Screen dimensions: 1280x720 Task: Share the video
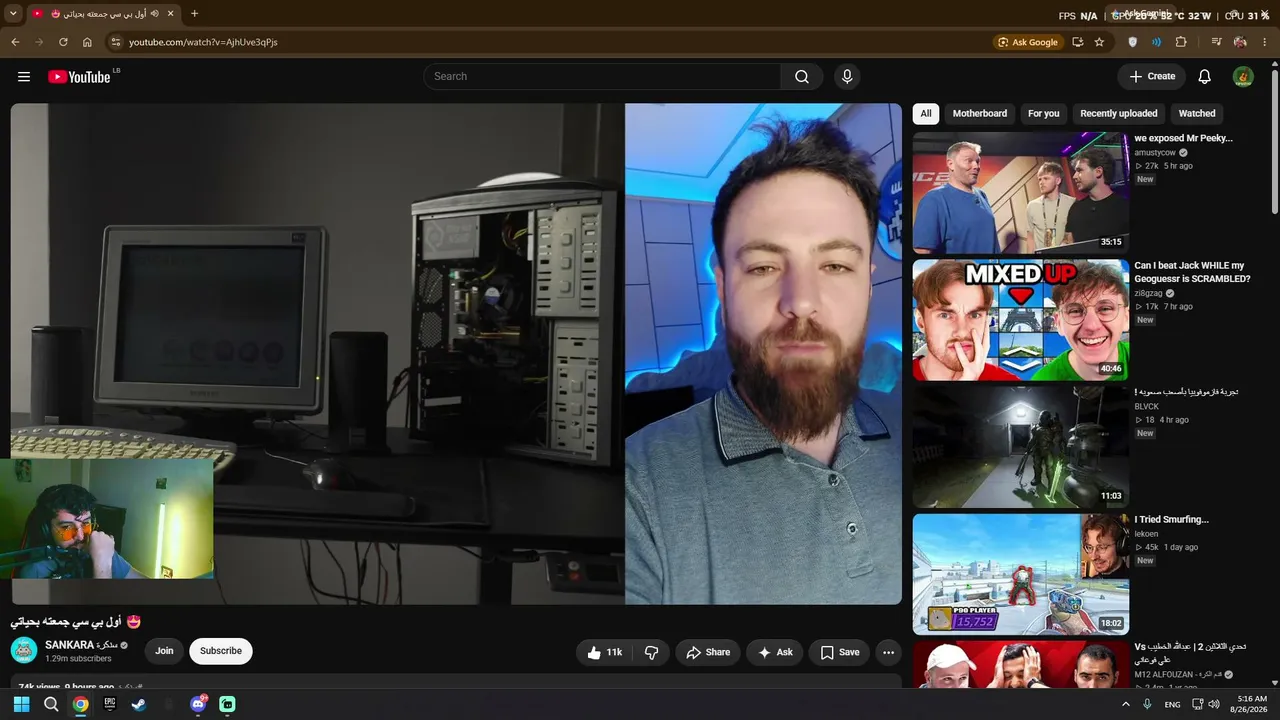[x=707, y=652]
